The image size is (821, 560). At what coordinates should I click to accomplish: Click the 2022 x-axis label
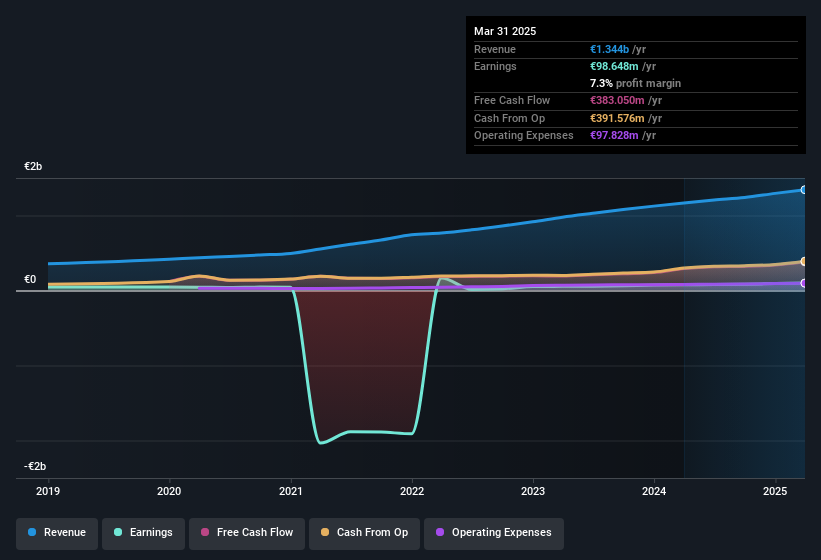point(412,491)
